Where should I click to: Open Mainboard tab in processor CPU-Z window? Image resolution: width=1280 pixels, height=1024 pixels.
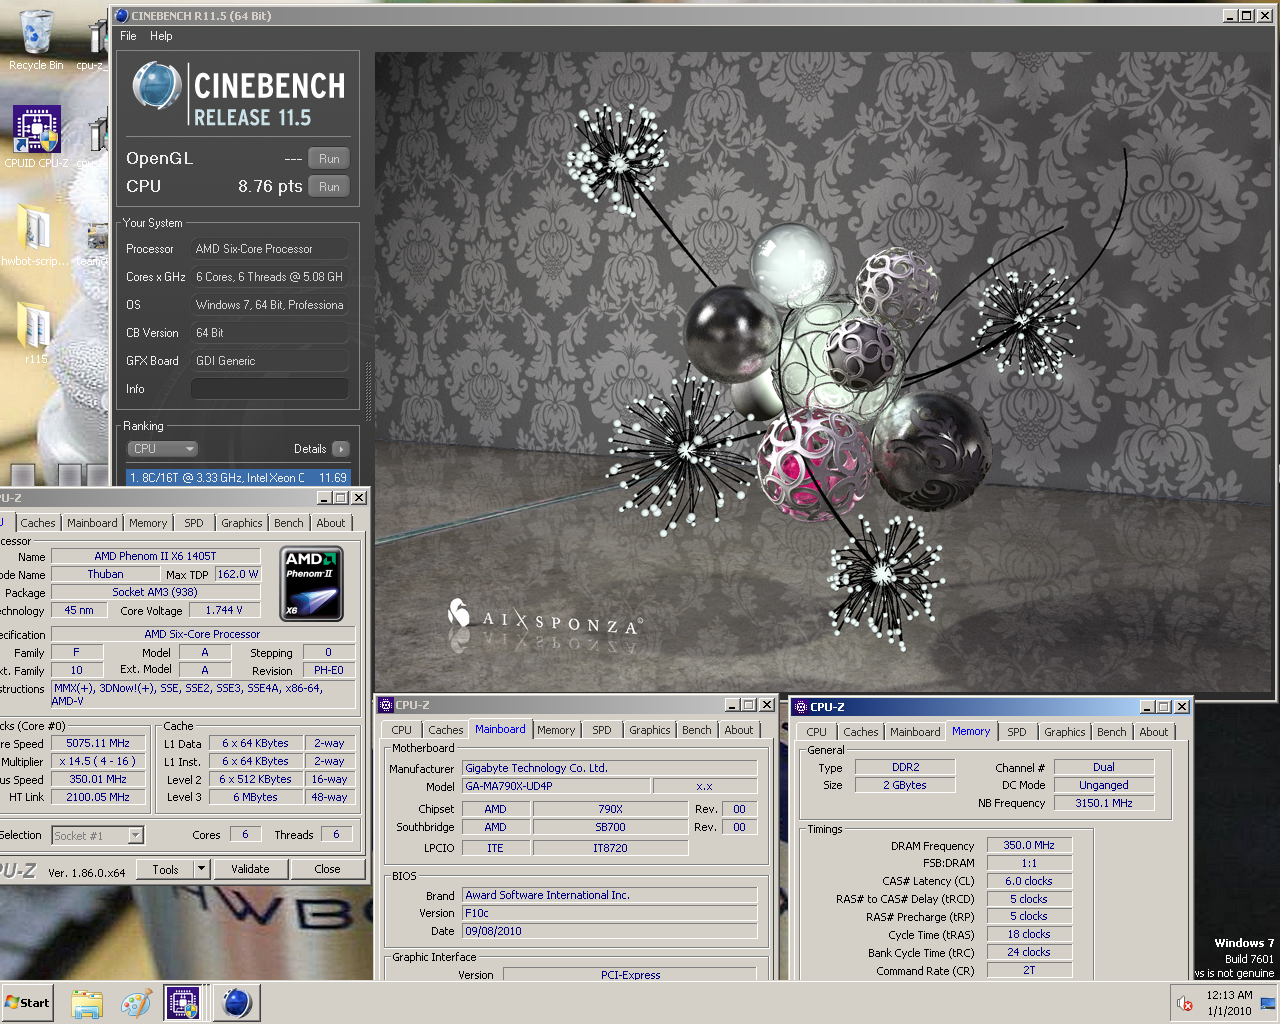[x=92, y=523]
